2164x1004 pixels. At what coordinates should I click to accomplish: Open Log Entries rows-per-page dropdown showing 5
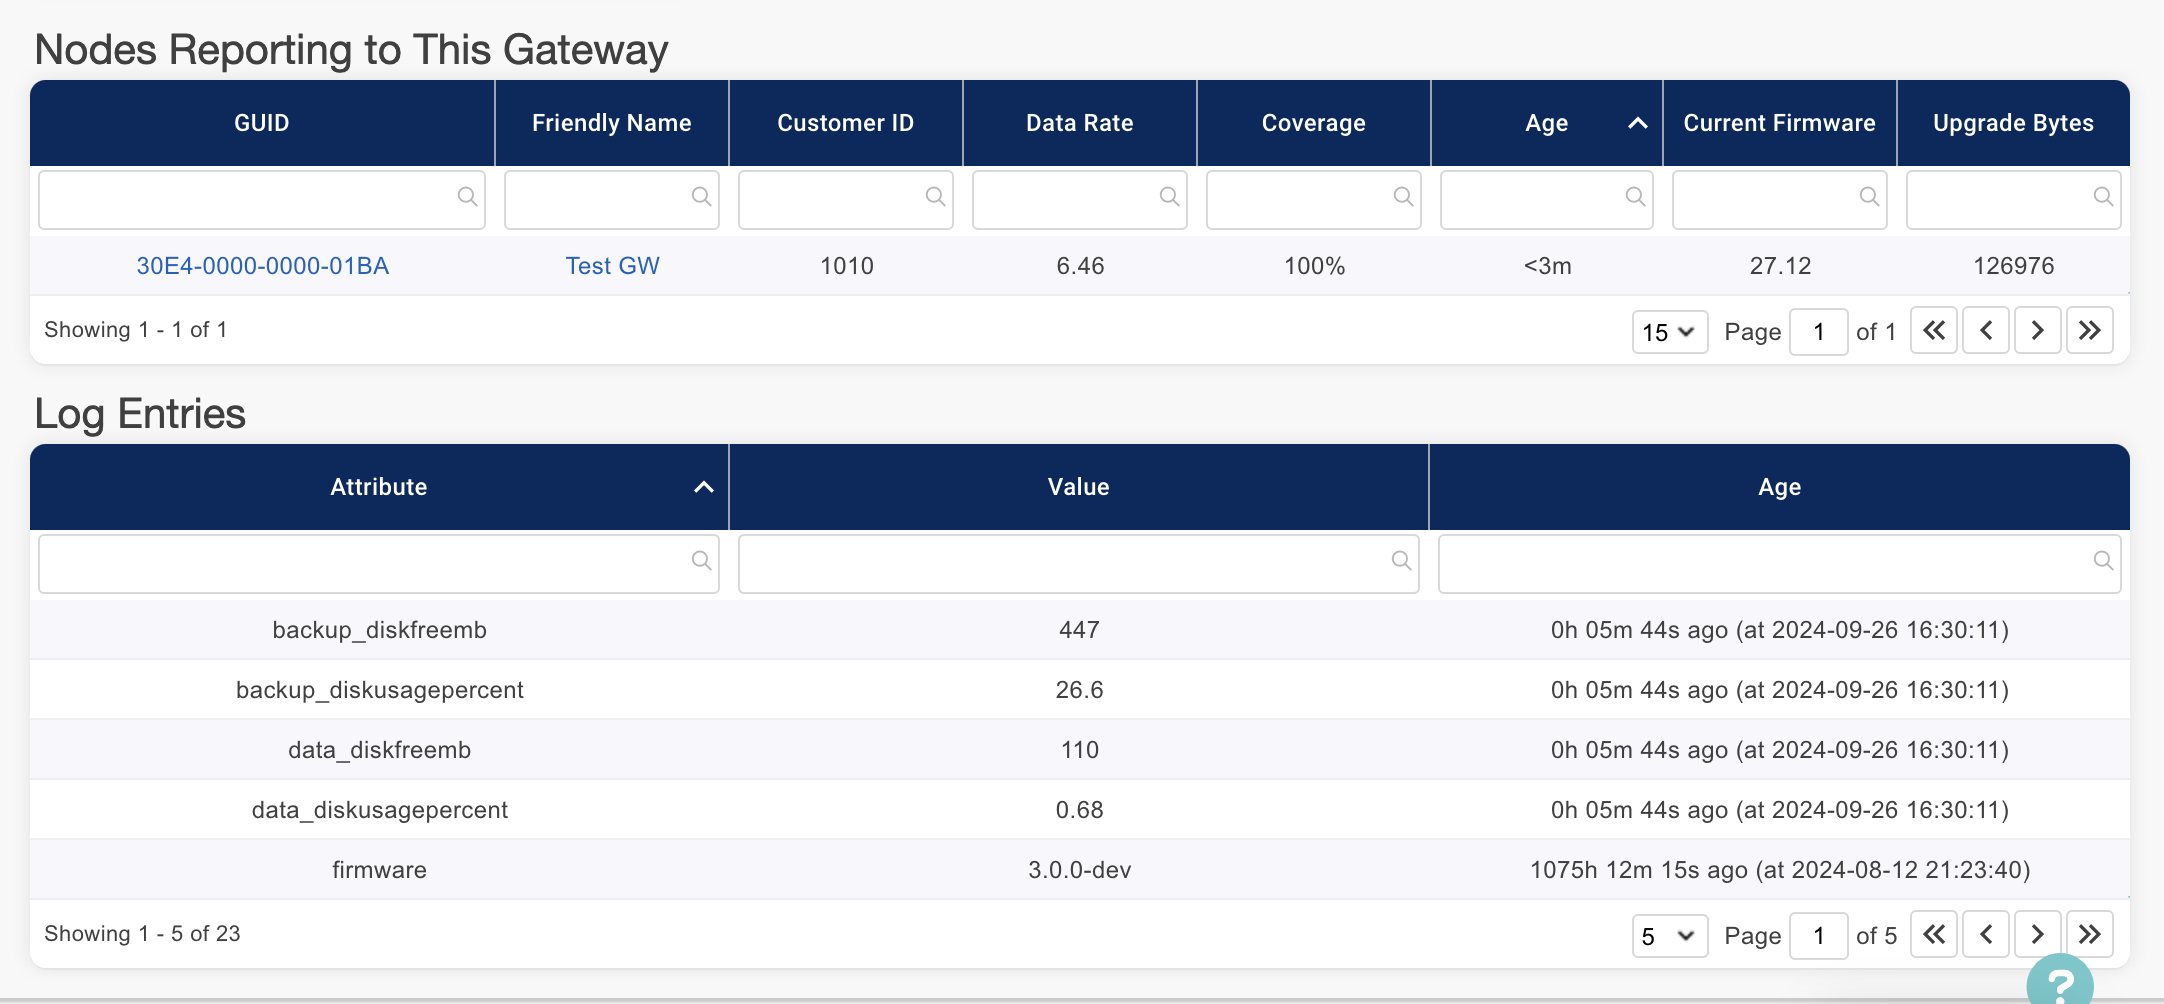1669,936
